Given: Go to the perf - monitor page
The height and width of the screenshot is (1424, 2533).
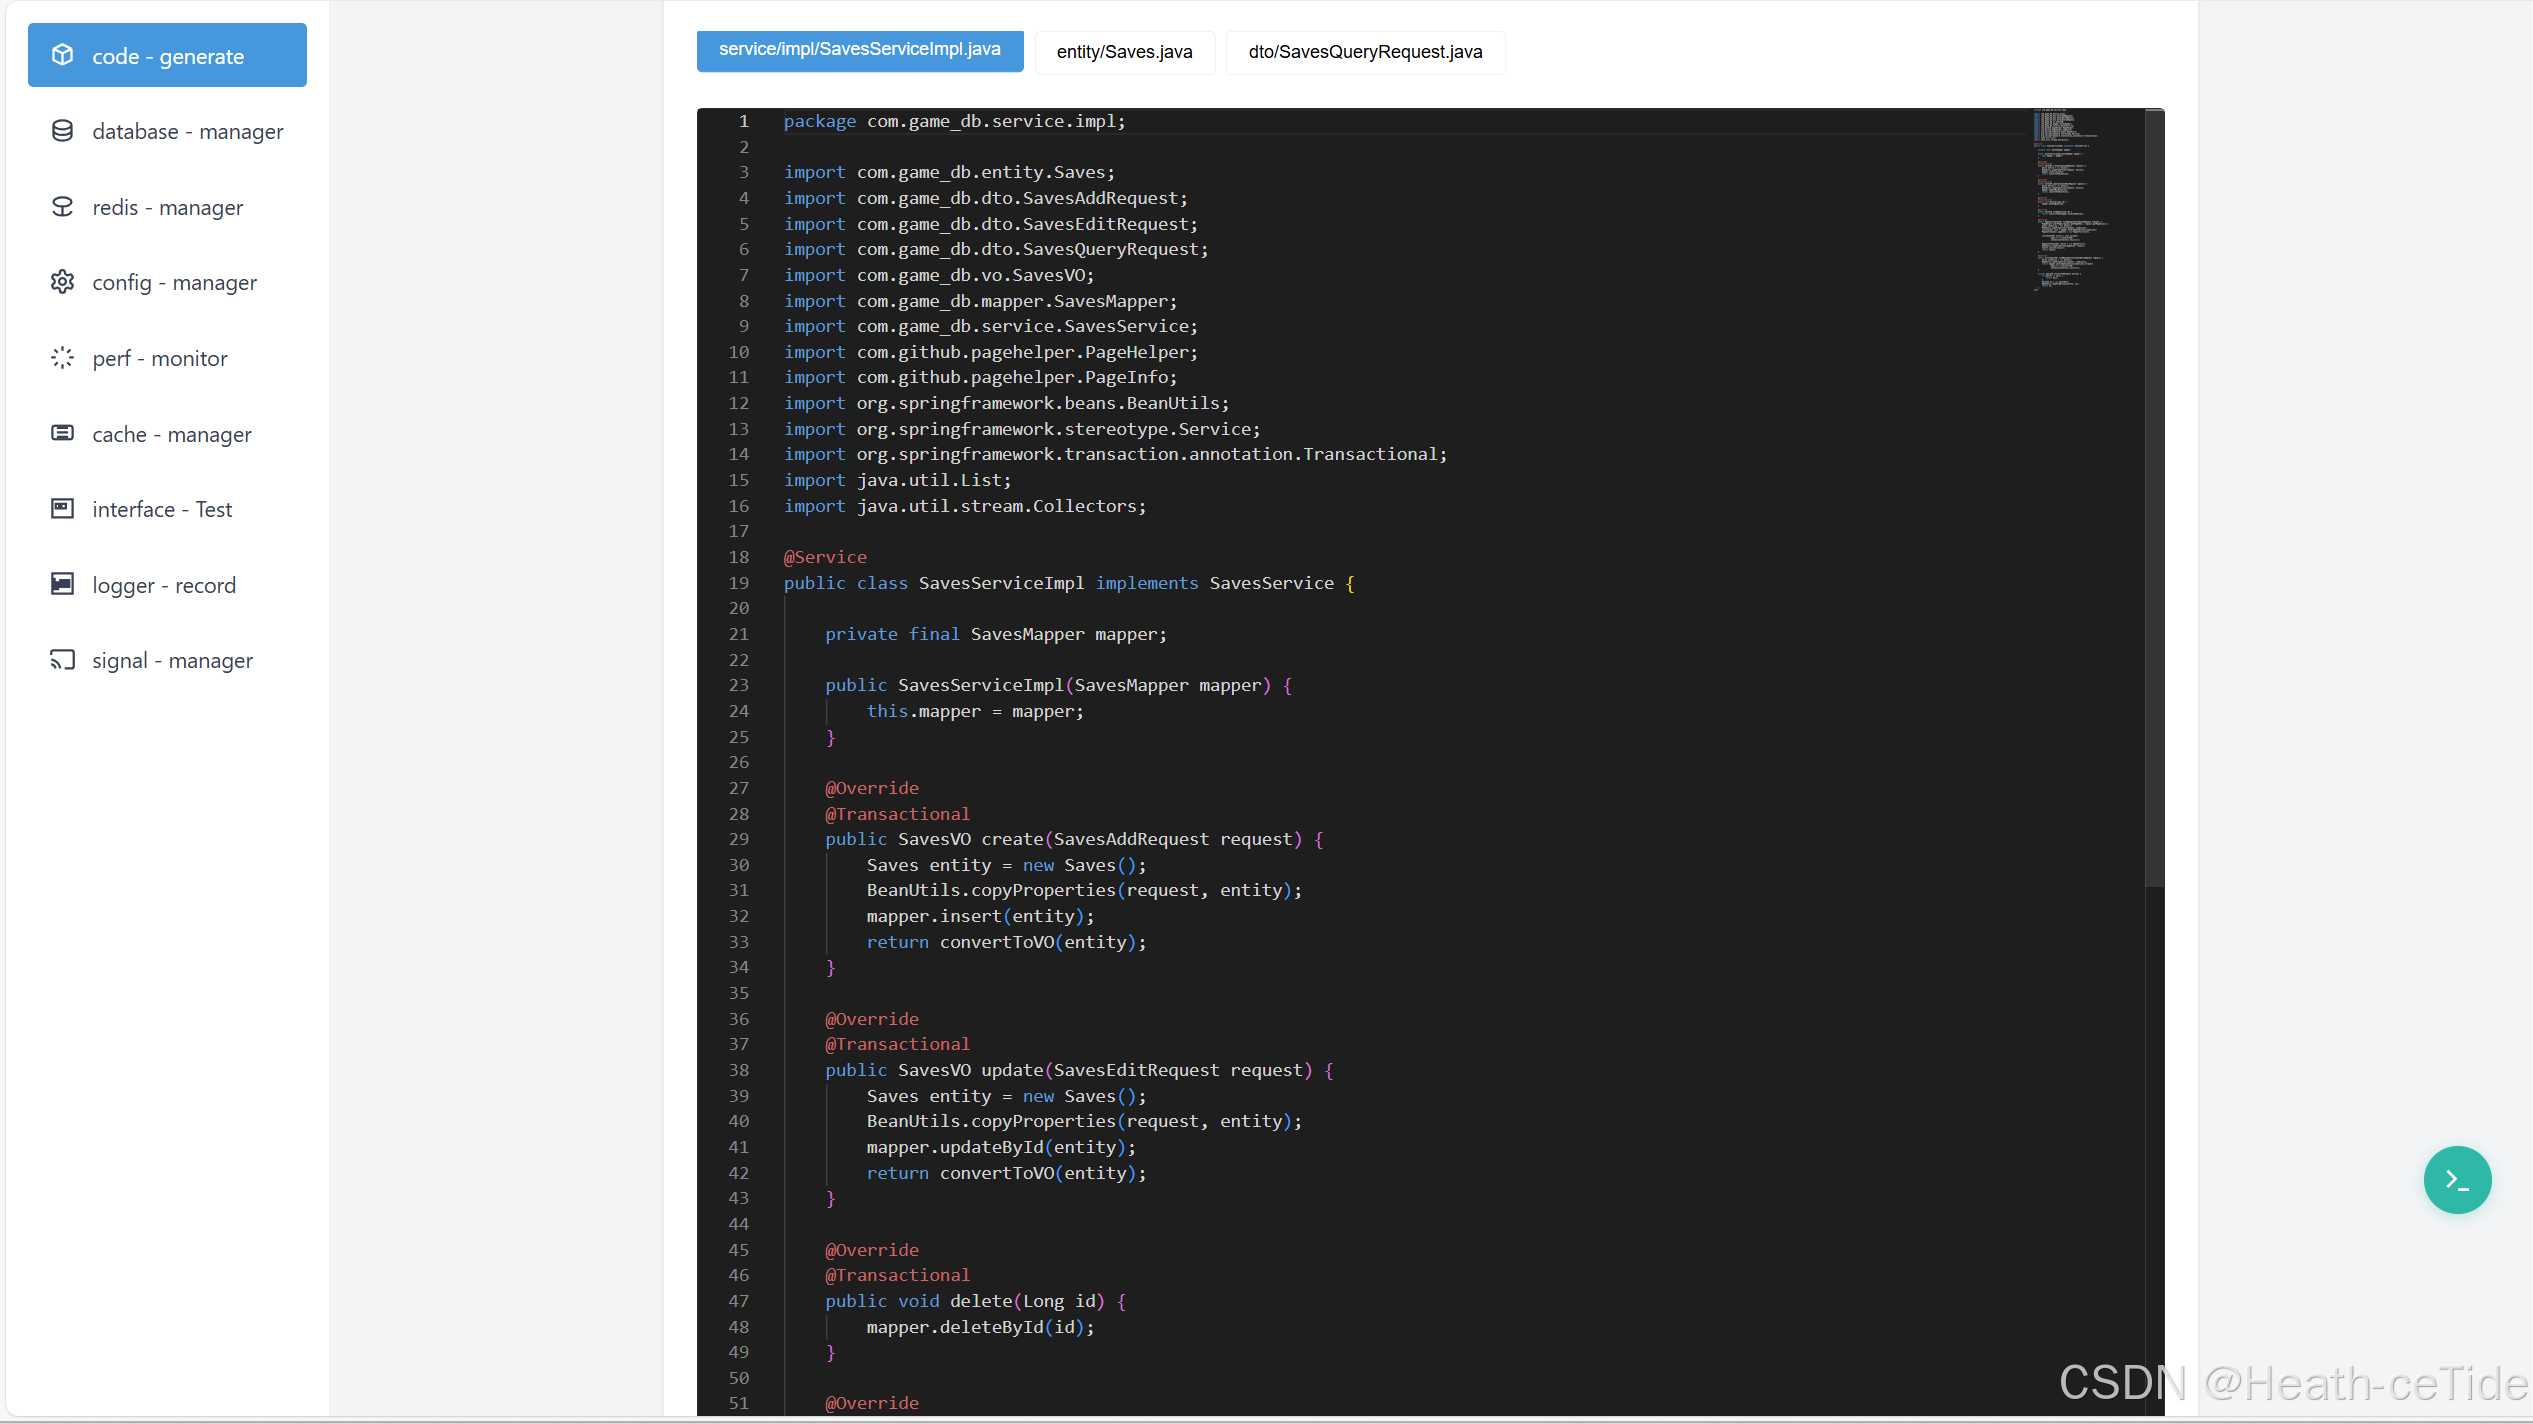Looking at the screenshot, I should pyautogui.click(x=160, y=359).
